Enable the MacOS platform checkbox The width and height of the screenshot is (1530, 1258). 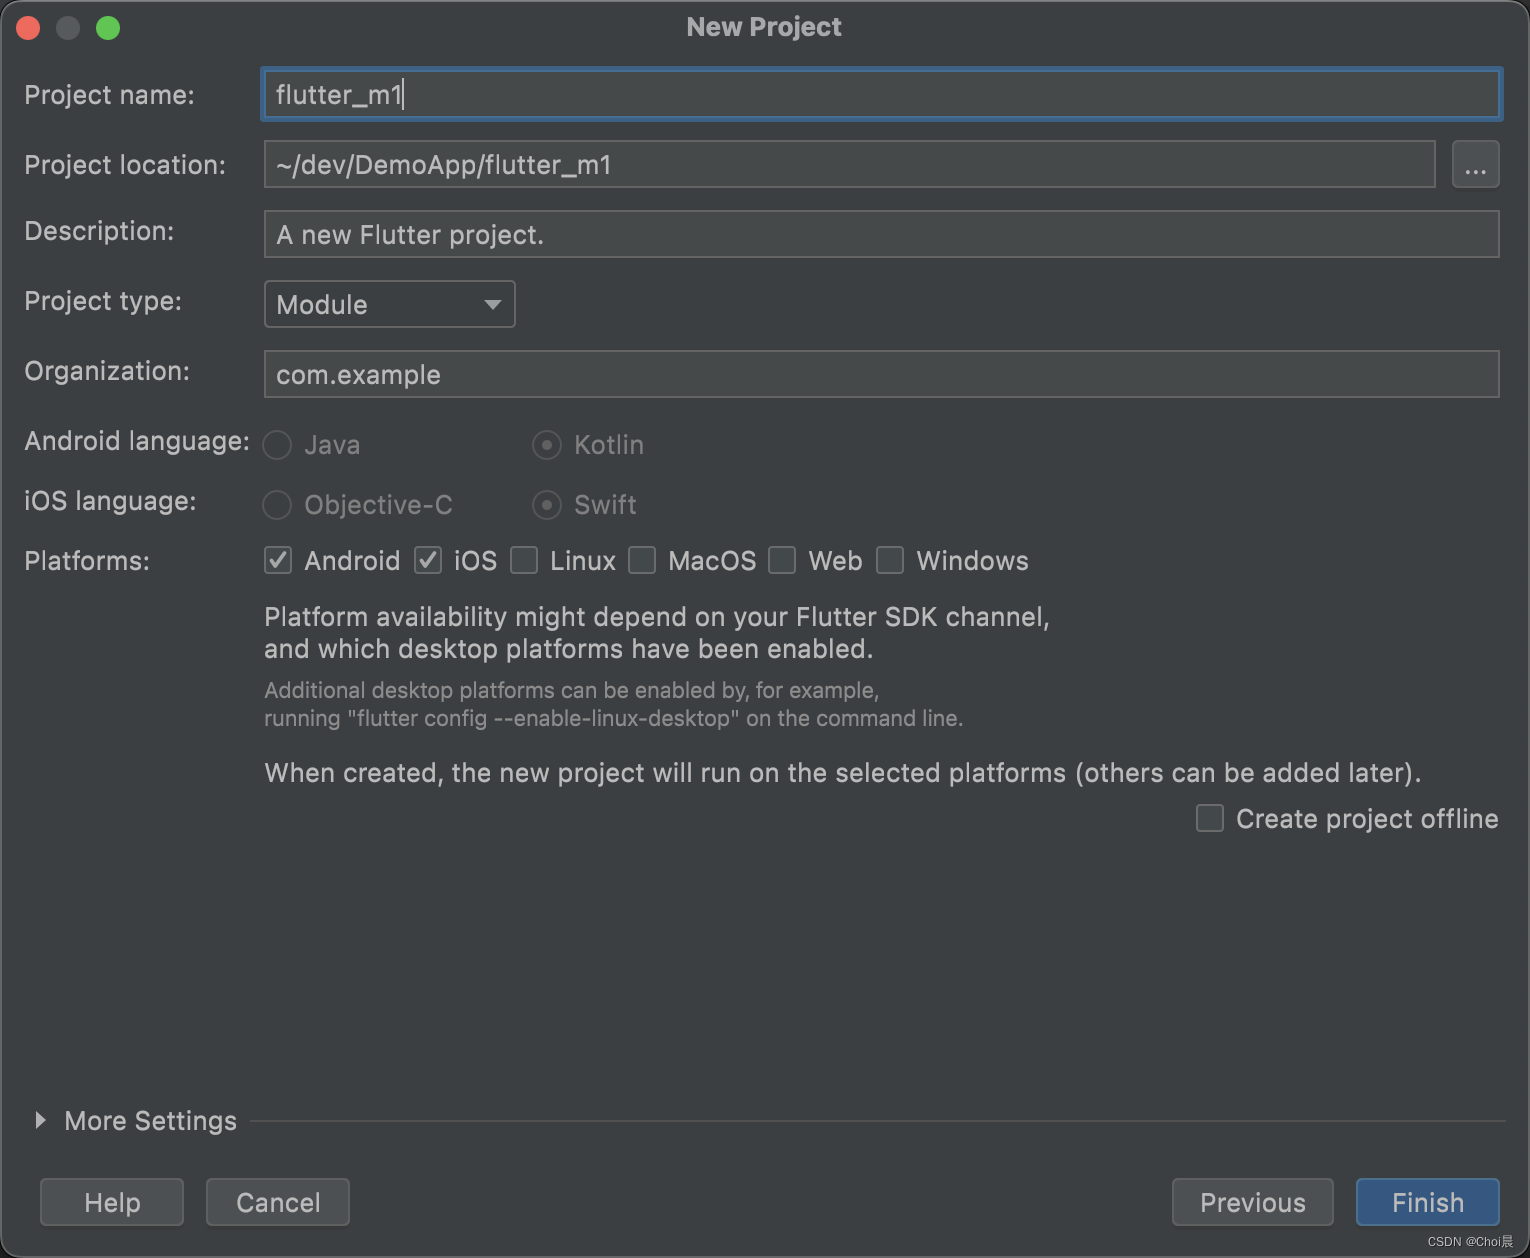pyautogui.click(x=642, y=561)
